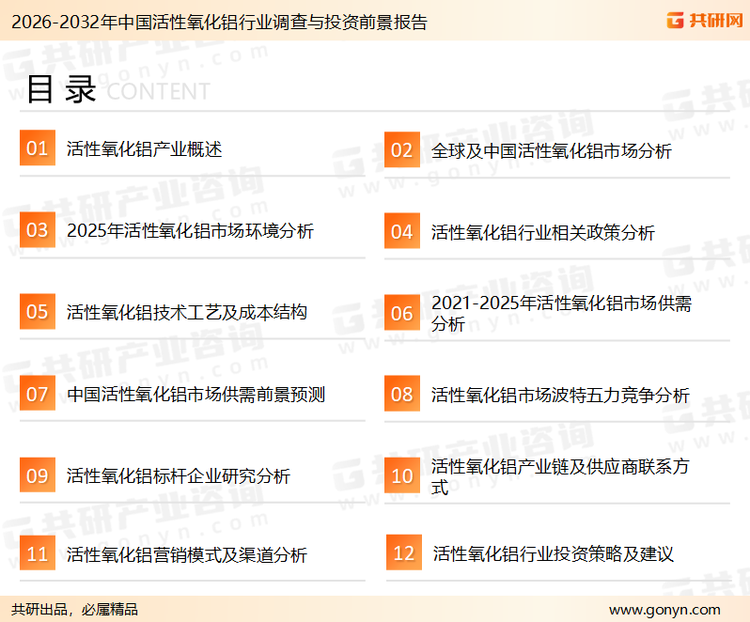Viewport: 750px width, 622px height.
Task: Select chapter 活性氧化铝行业投资策略及建议
Action: [553, 554]
